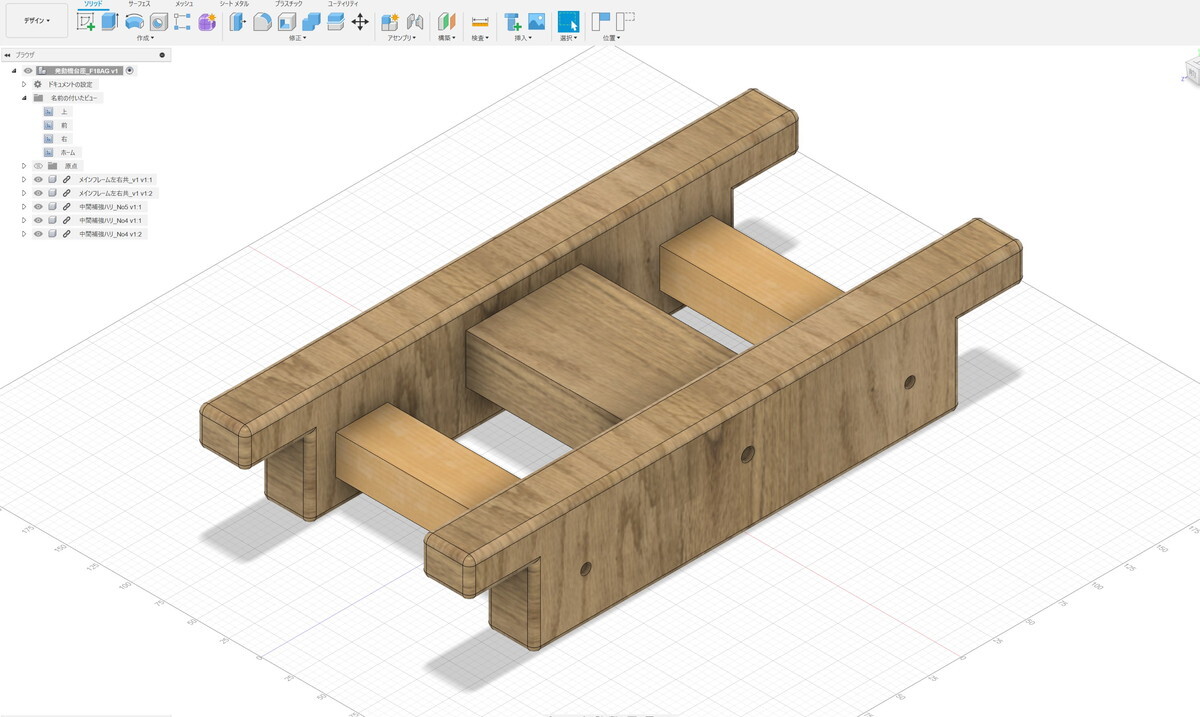Switch to the ソリッド tab
This screenshot has height=717, width=1200.
[x=93, y=4]
